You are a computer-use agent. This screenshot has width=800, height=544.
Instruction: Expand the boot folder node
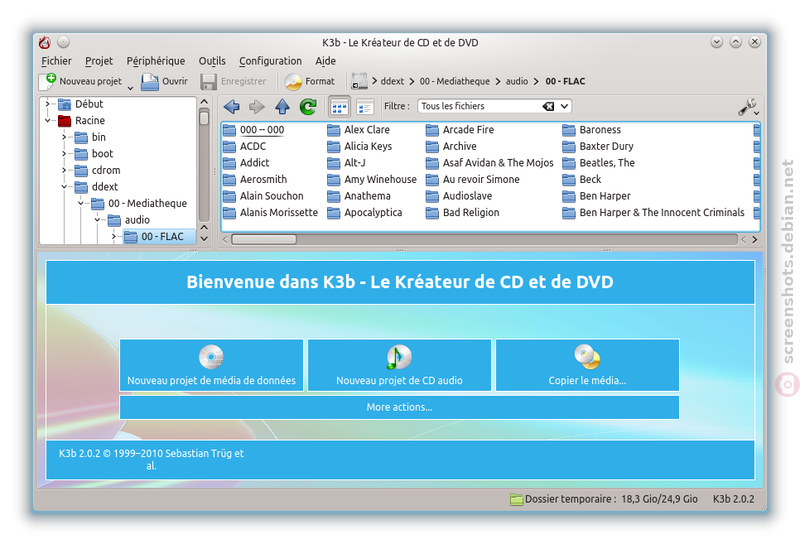click(64, 154)
